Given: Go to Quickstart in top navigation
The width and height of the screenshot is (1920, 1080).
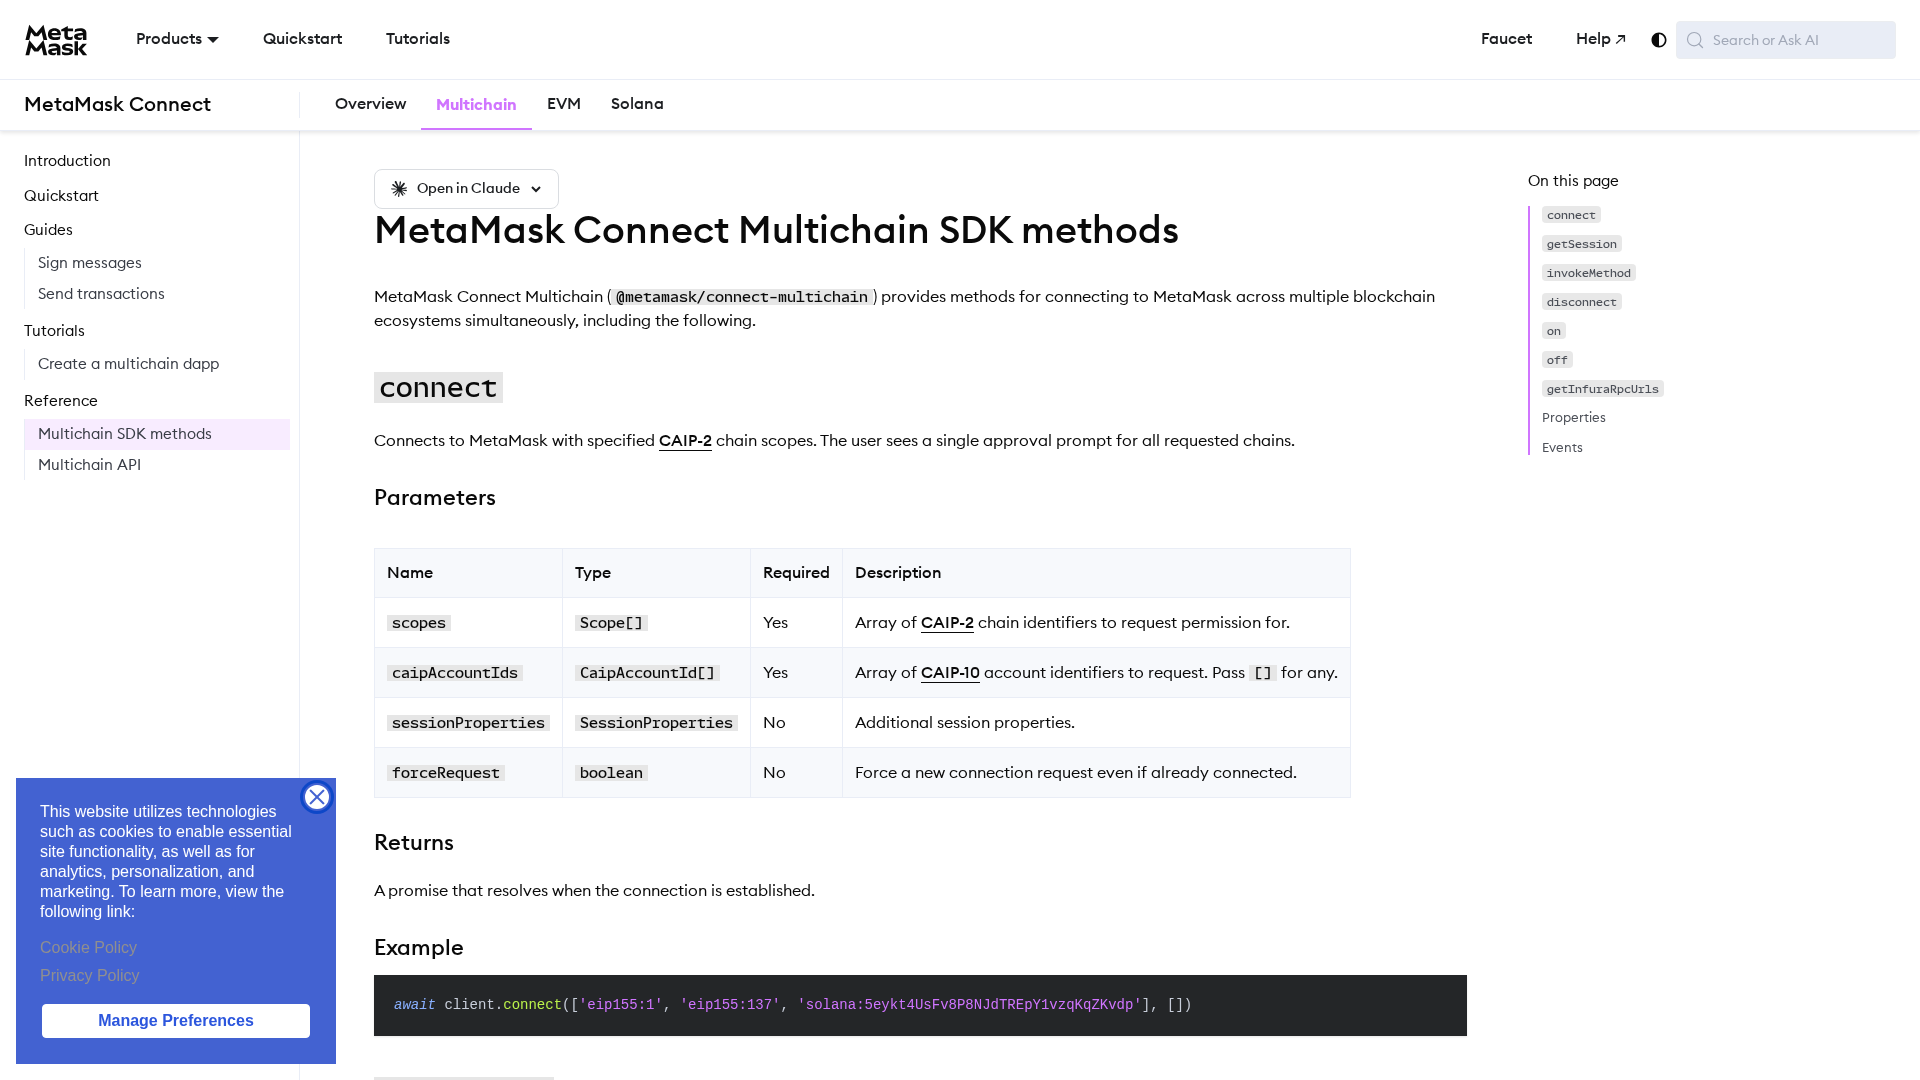Looking at the screenshot, I should pos(302,39).
